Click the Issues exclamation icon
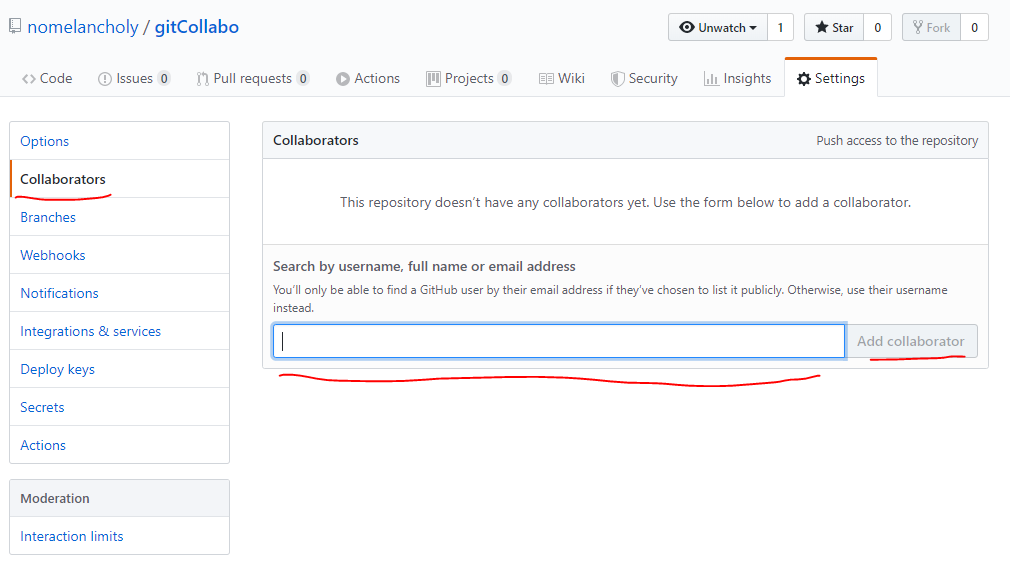1010x564 pixels. pyautogui.click(x=104, y=79)
